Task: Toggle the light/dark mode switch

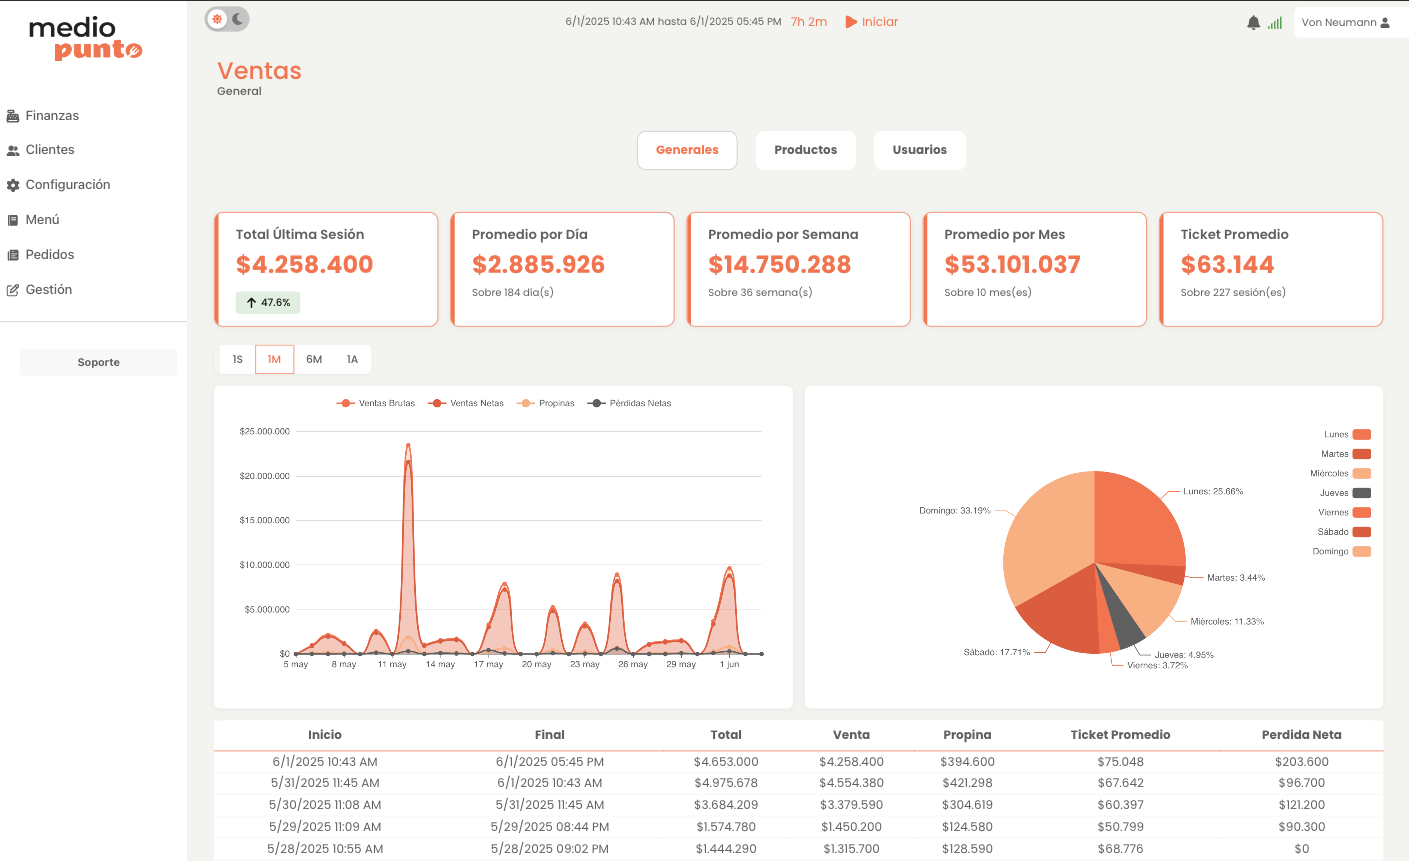Action: [227, 19]
